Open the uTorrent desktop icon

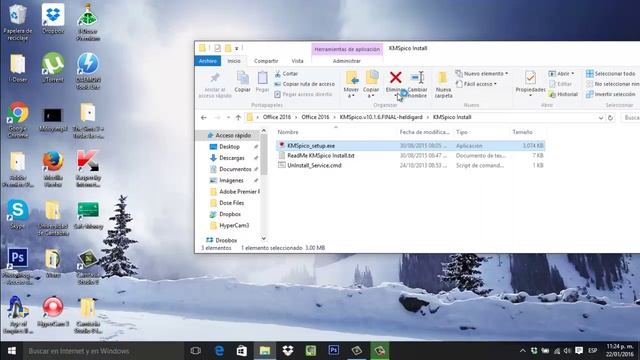53,67
